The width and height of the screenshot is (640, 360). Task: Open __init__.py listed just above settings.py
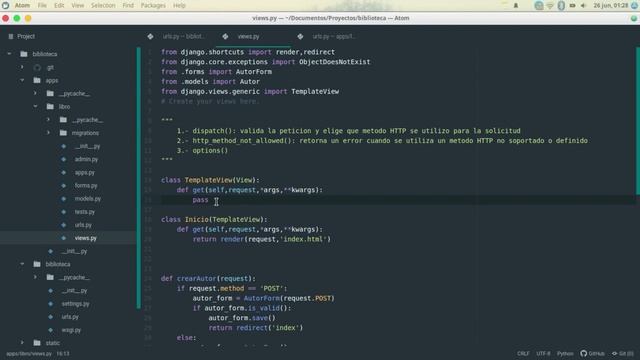tap(74, 291)
